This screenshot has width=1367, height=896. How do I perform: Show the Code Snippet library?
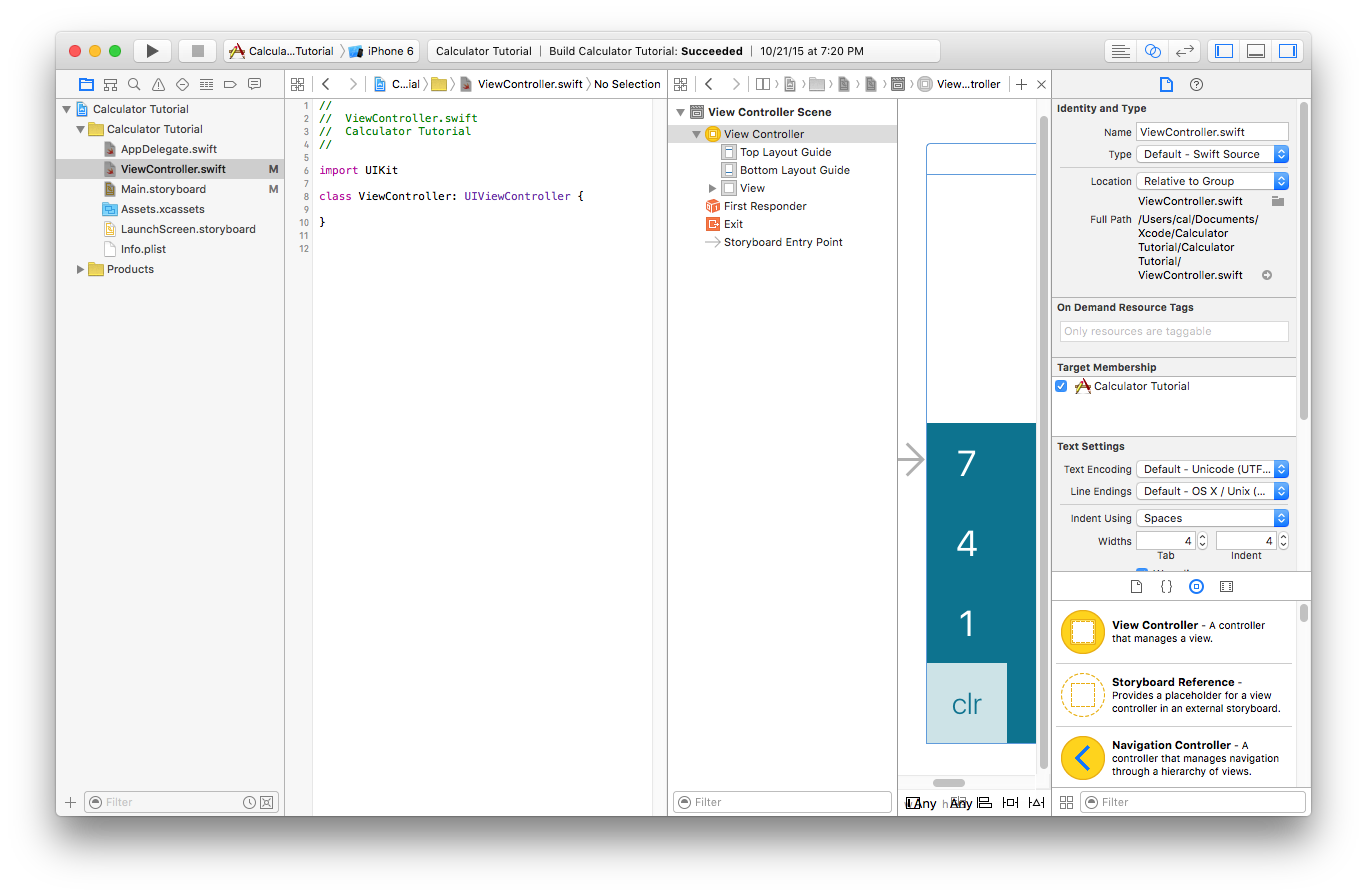point(1166,587)
